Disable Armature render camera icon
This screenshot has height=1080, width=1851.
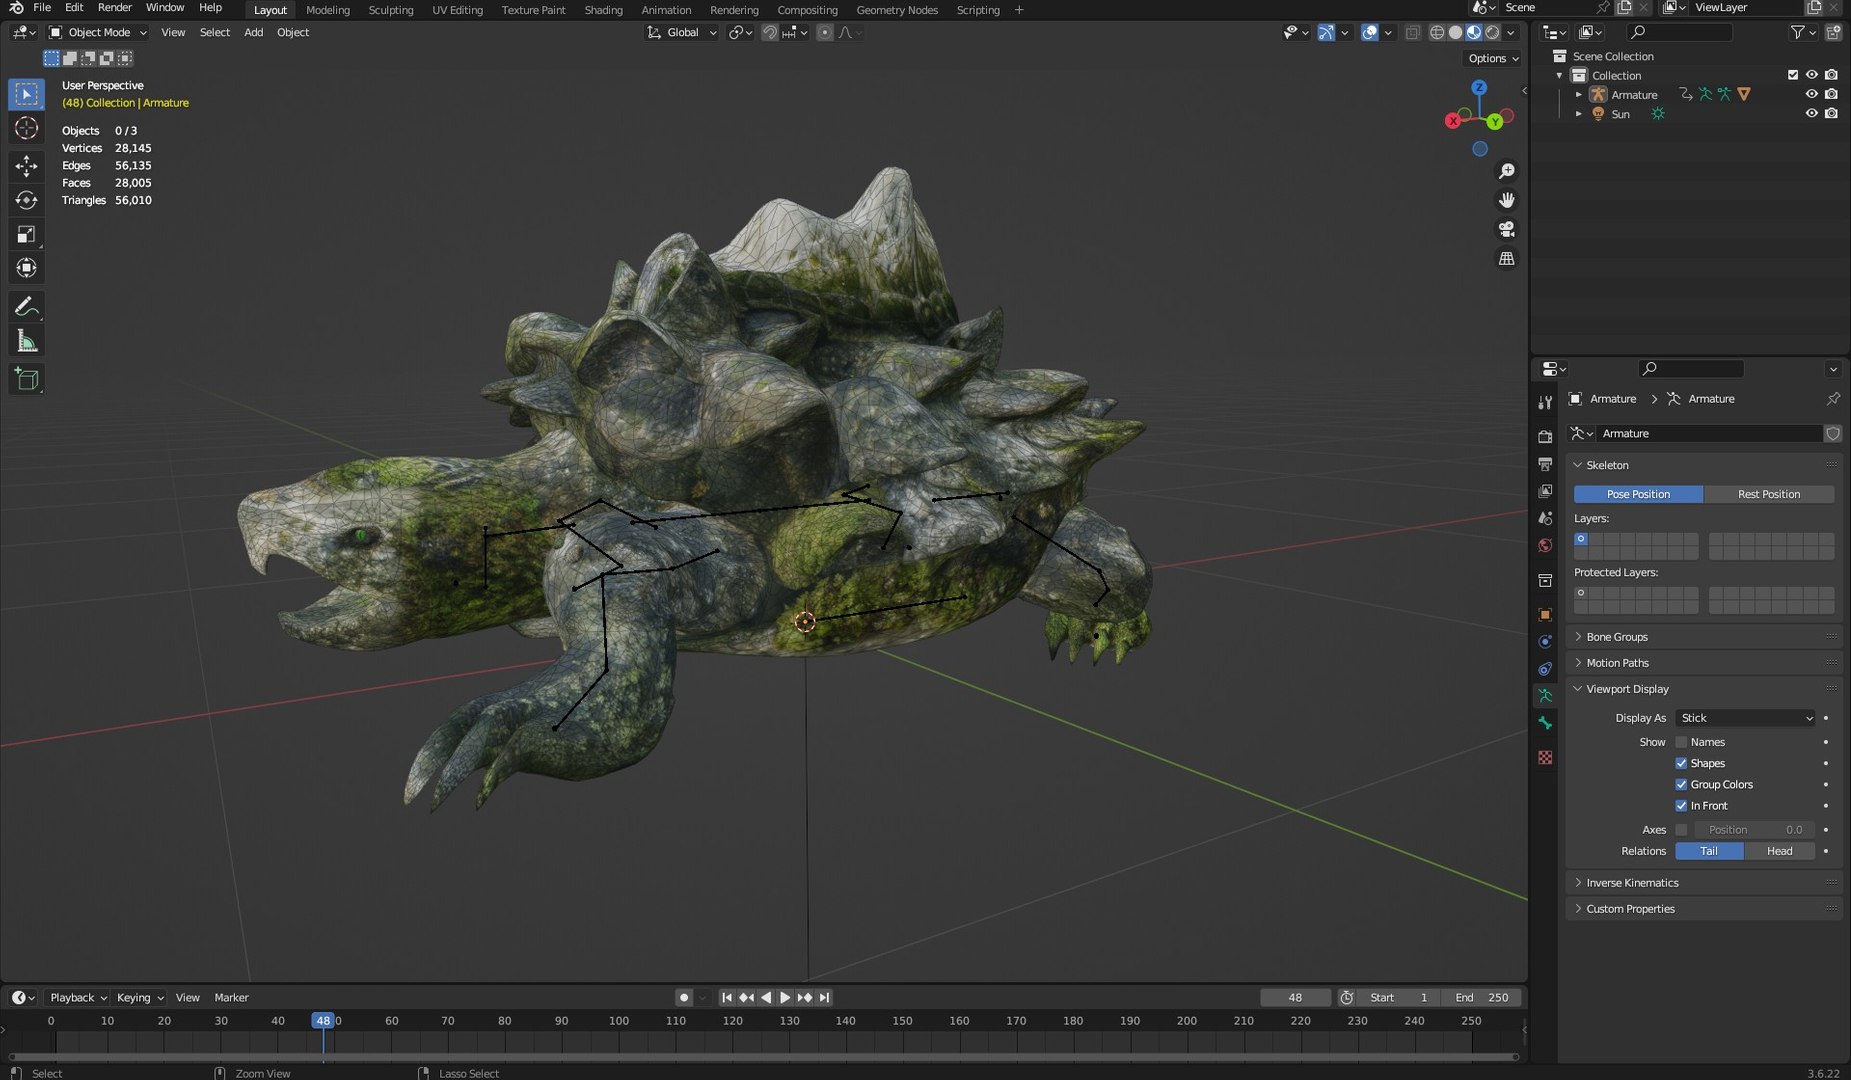[1831, 94]
